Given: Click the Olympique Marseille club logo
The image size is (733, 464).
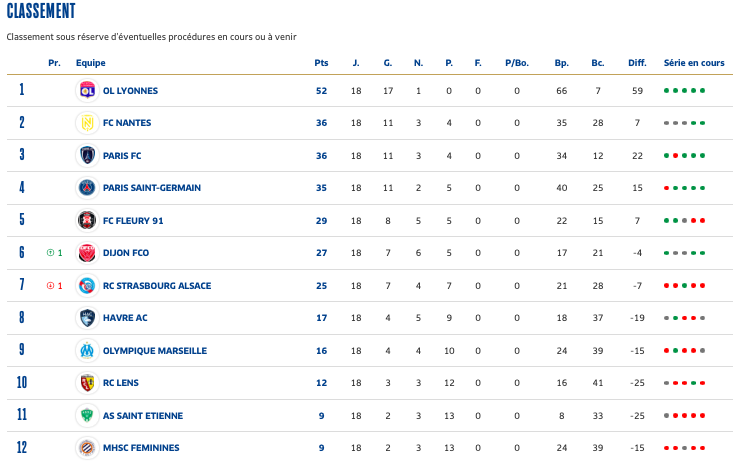Looking at the screenshot, I should coord(86,350).
